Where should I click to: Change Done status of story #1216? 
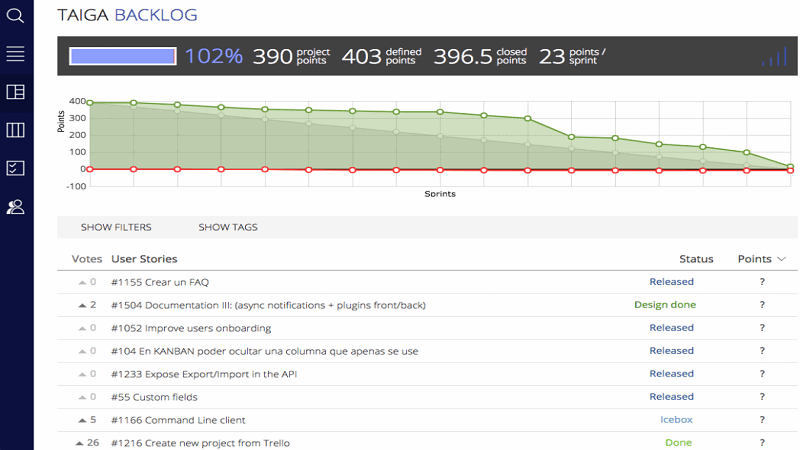pos(678,442)
